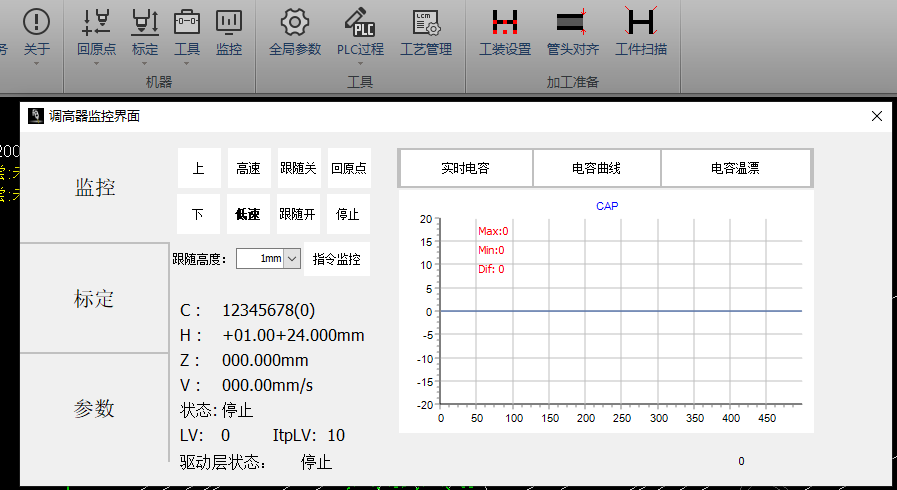
Task: Turn on following with 跟随开
Action: 298,214
